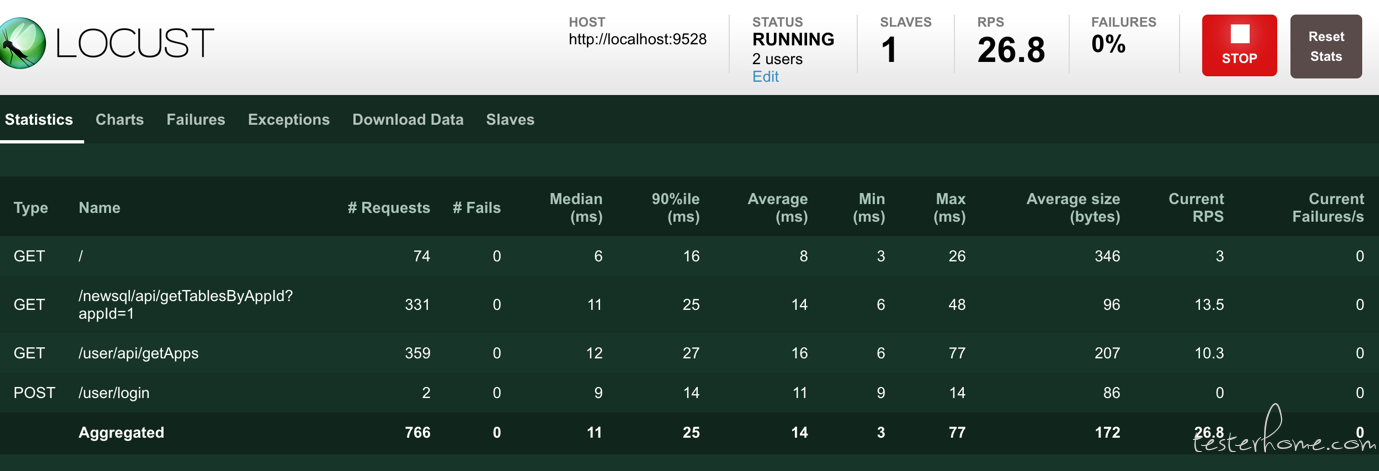1379x471 pixels.
Task: Sort by # Requests column header
Action: coord(388,208)
